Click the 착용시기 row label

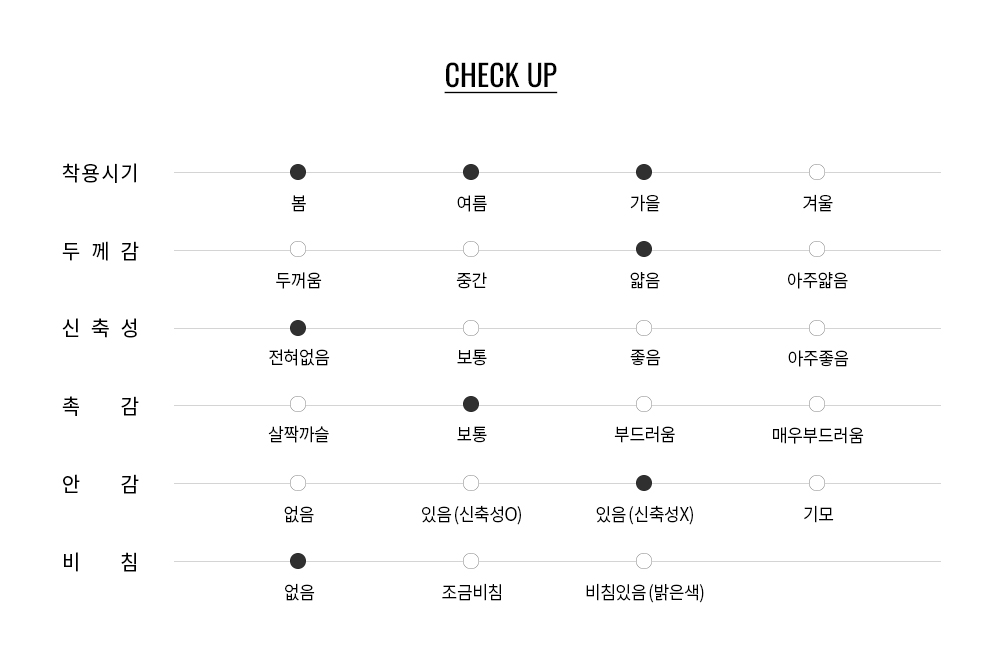tap(100, 173)
